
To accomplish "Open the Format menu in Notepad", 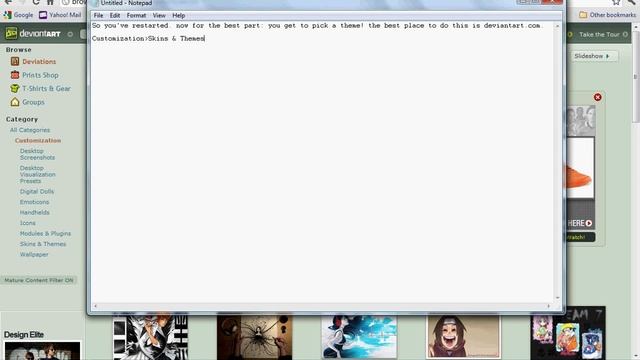I will click(x=136, y=16).
